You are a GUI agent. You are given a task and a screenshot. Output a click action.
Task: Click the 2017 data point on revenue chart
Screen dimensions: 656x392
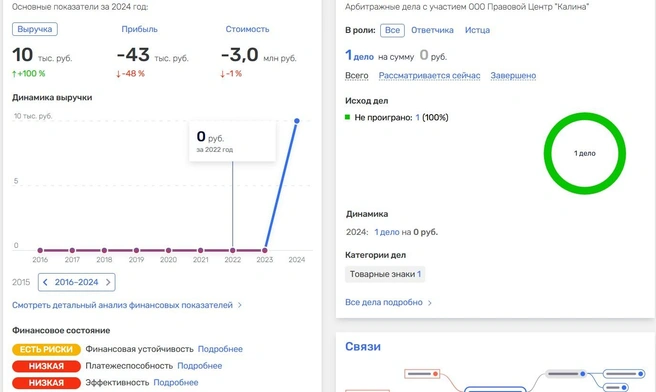point(72,250)
